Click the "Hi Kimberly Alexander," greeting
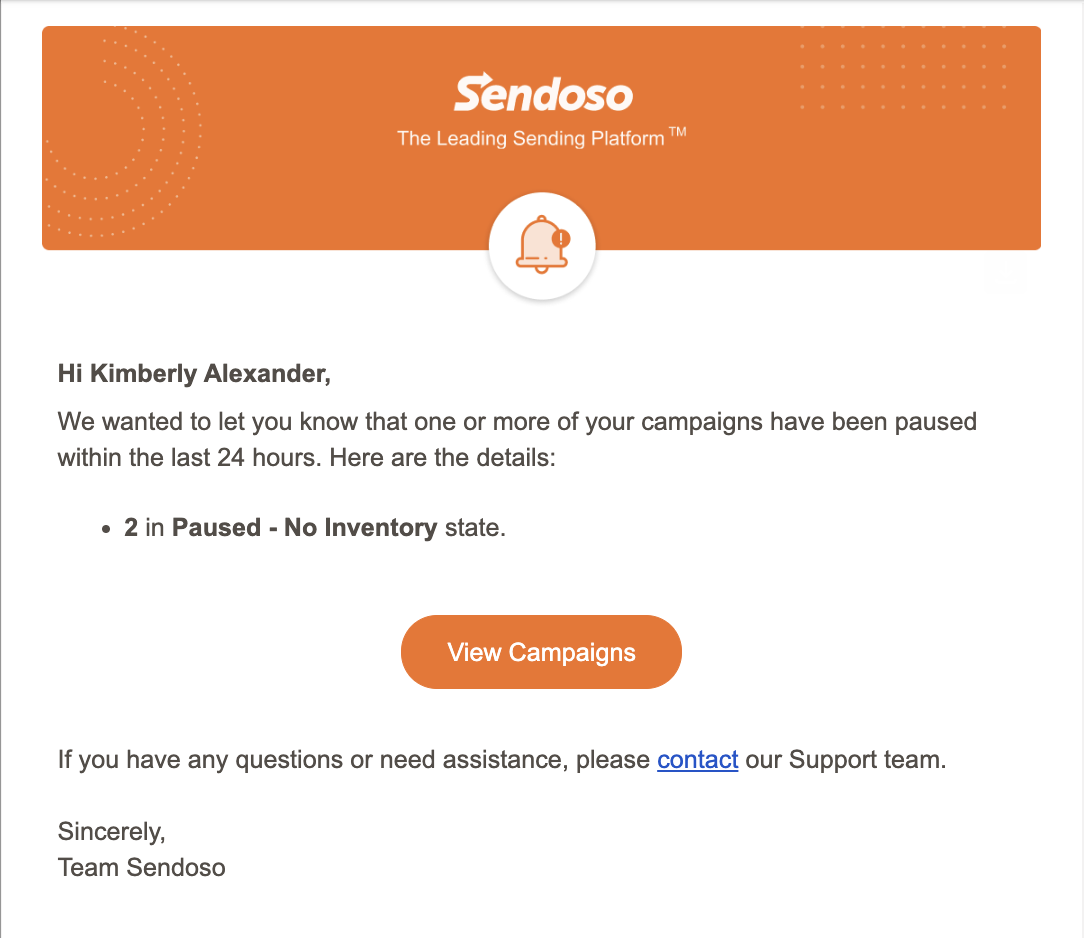Screen dimensions: 1084x938 (194, 373)
